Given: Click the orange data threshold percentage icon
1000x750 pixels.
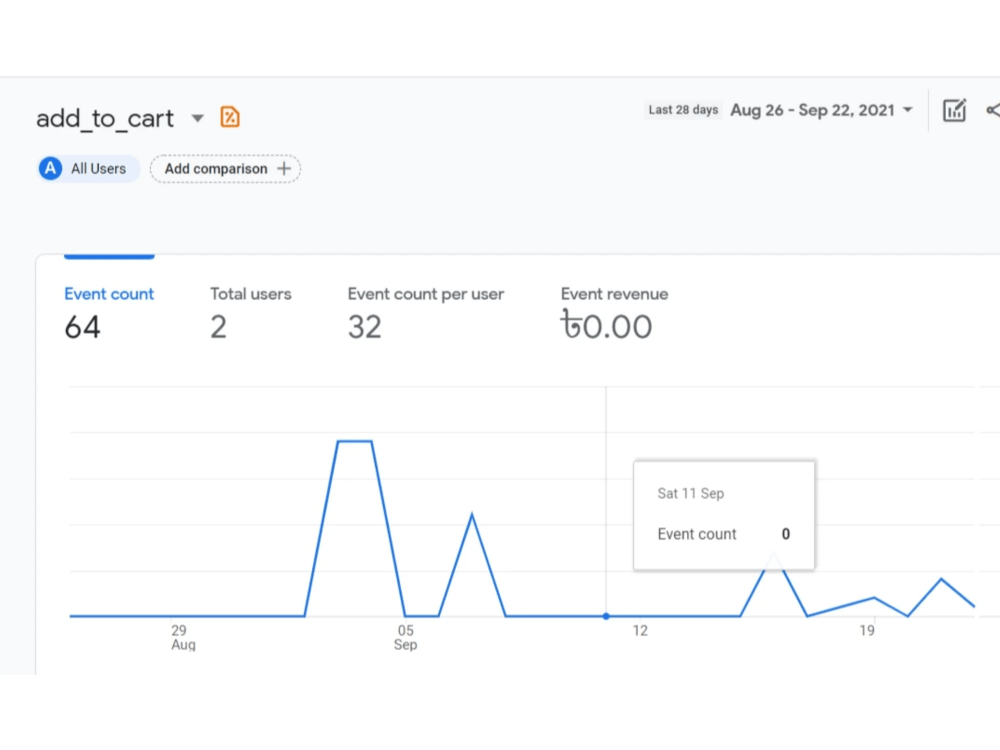Looking at the screenshot, I should click(x=230, y=117).
